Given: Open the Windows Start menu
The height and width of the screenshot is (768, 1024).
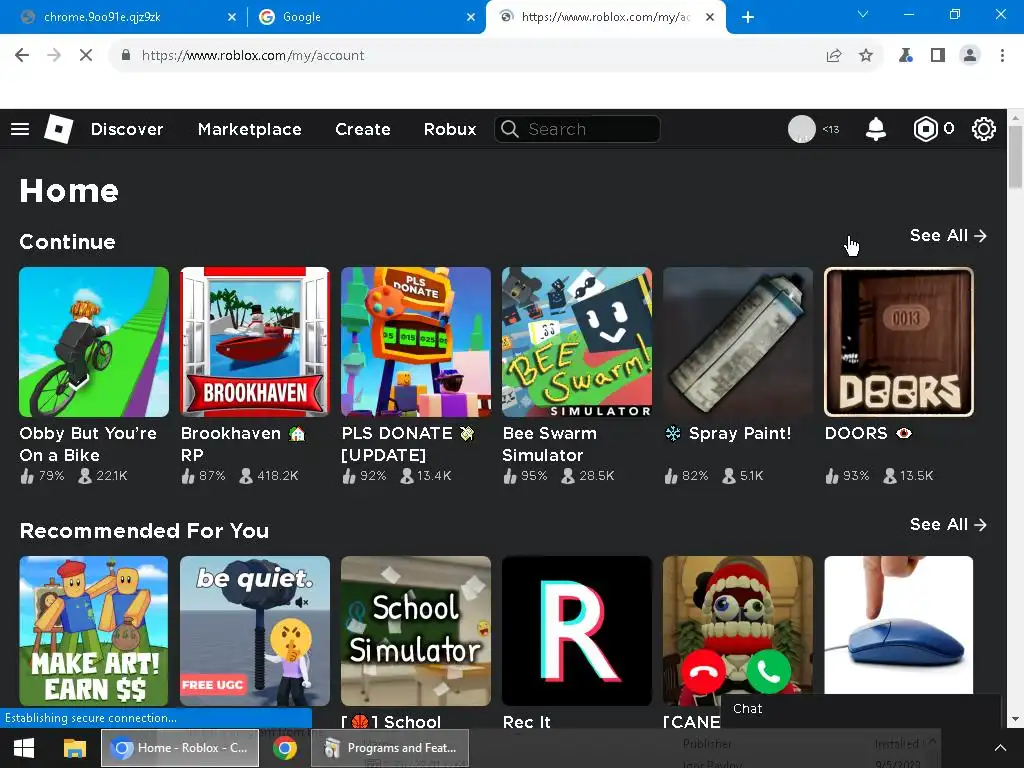Looking at the screenshot, I should pos(24,748).
